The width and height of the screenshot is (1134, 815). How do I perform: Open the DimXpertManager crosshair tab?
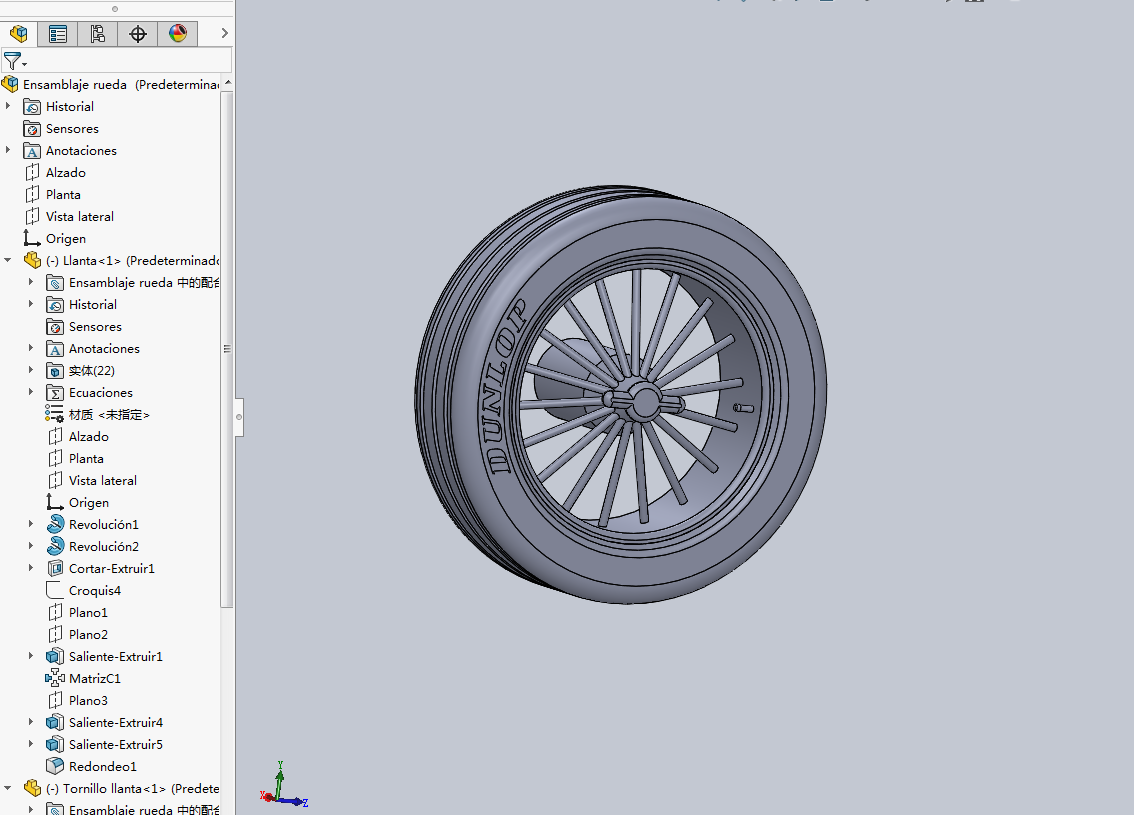[137, 33]
